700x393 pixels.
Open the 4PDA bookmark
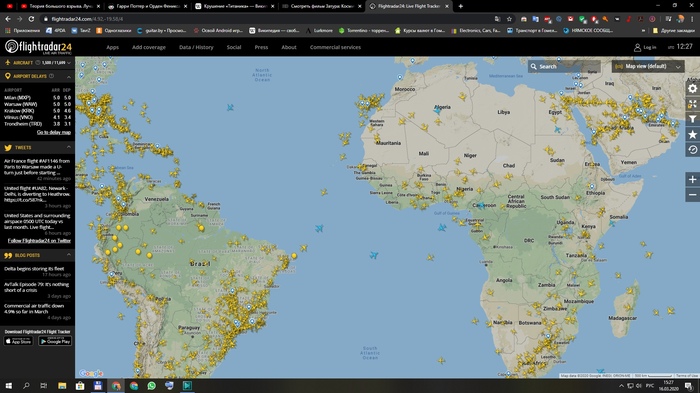56,31
